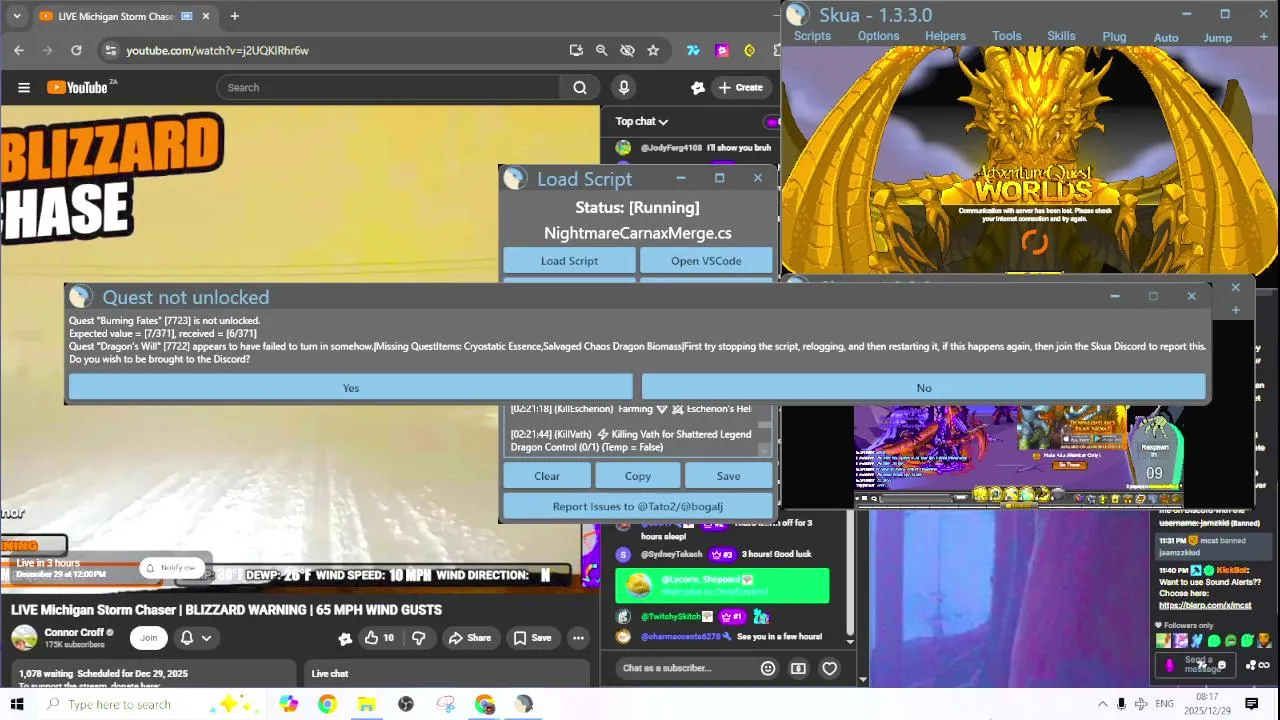
Task: Reload the YouTube page
Action: [76, 50]
